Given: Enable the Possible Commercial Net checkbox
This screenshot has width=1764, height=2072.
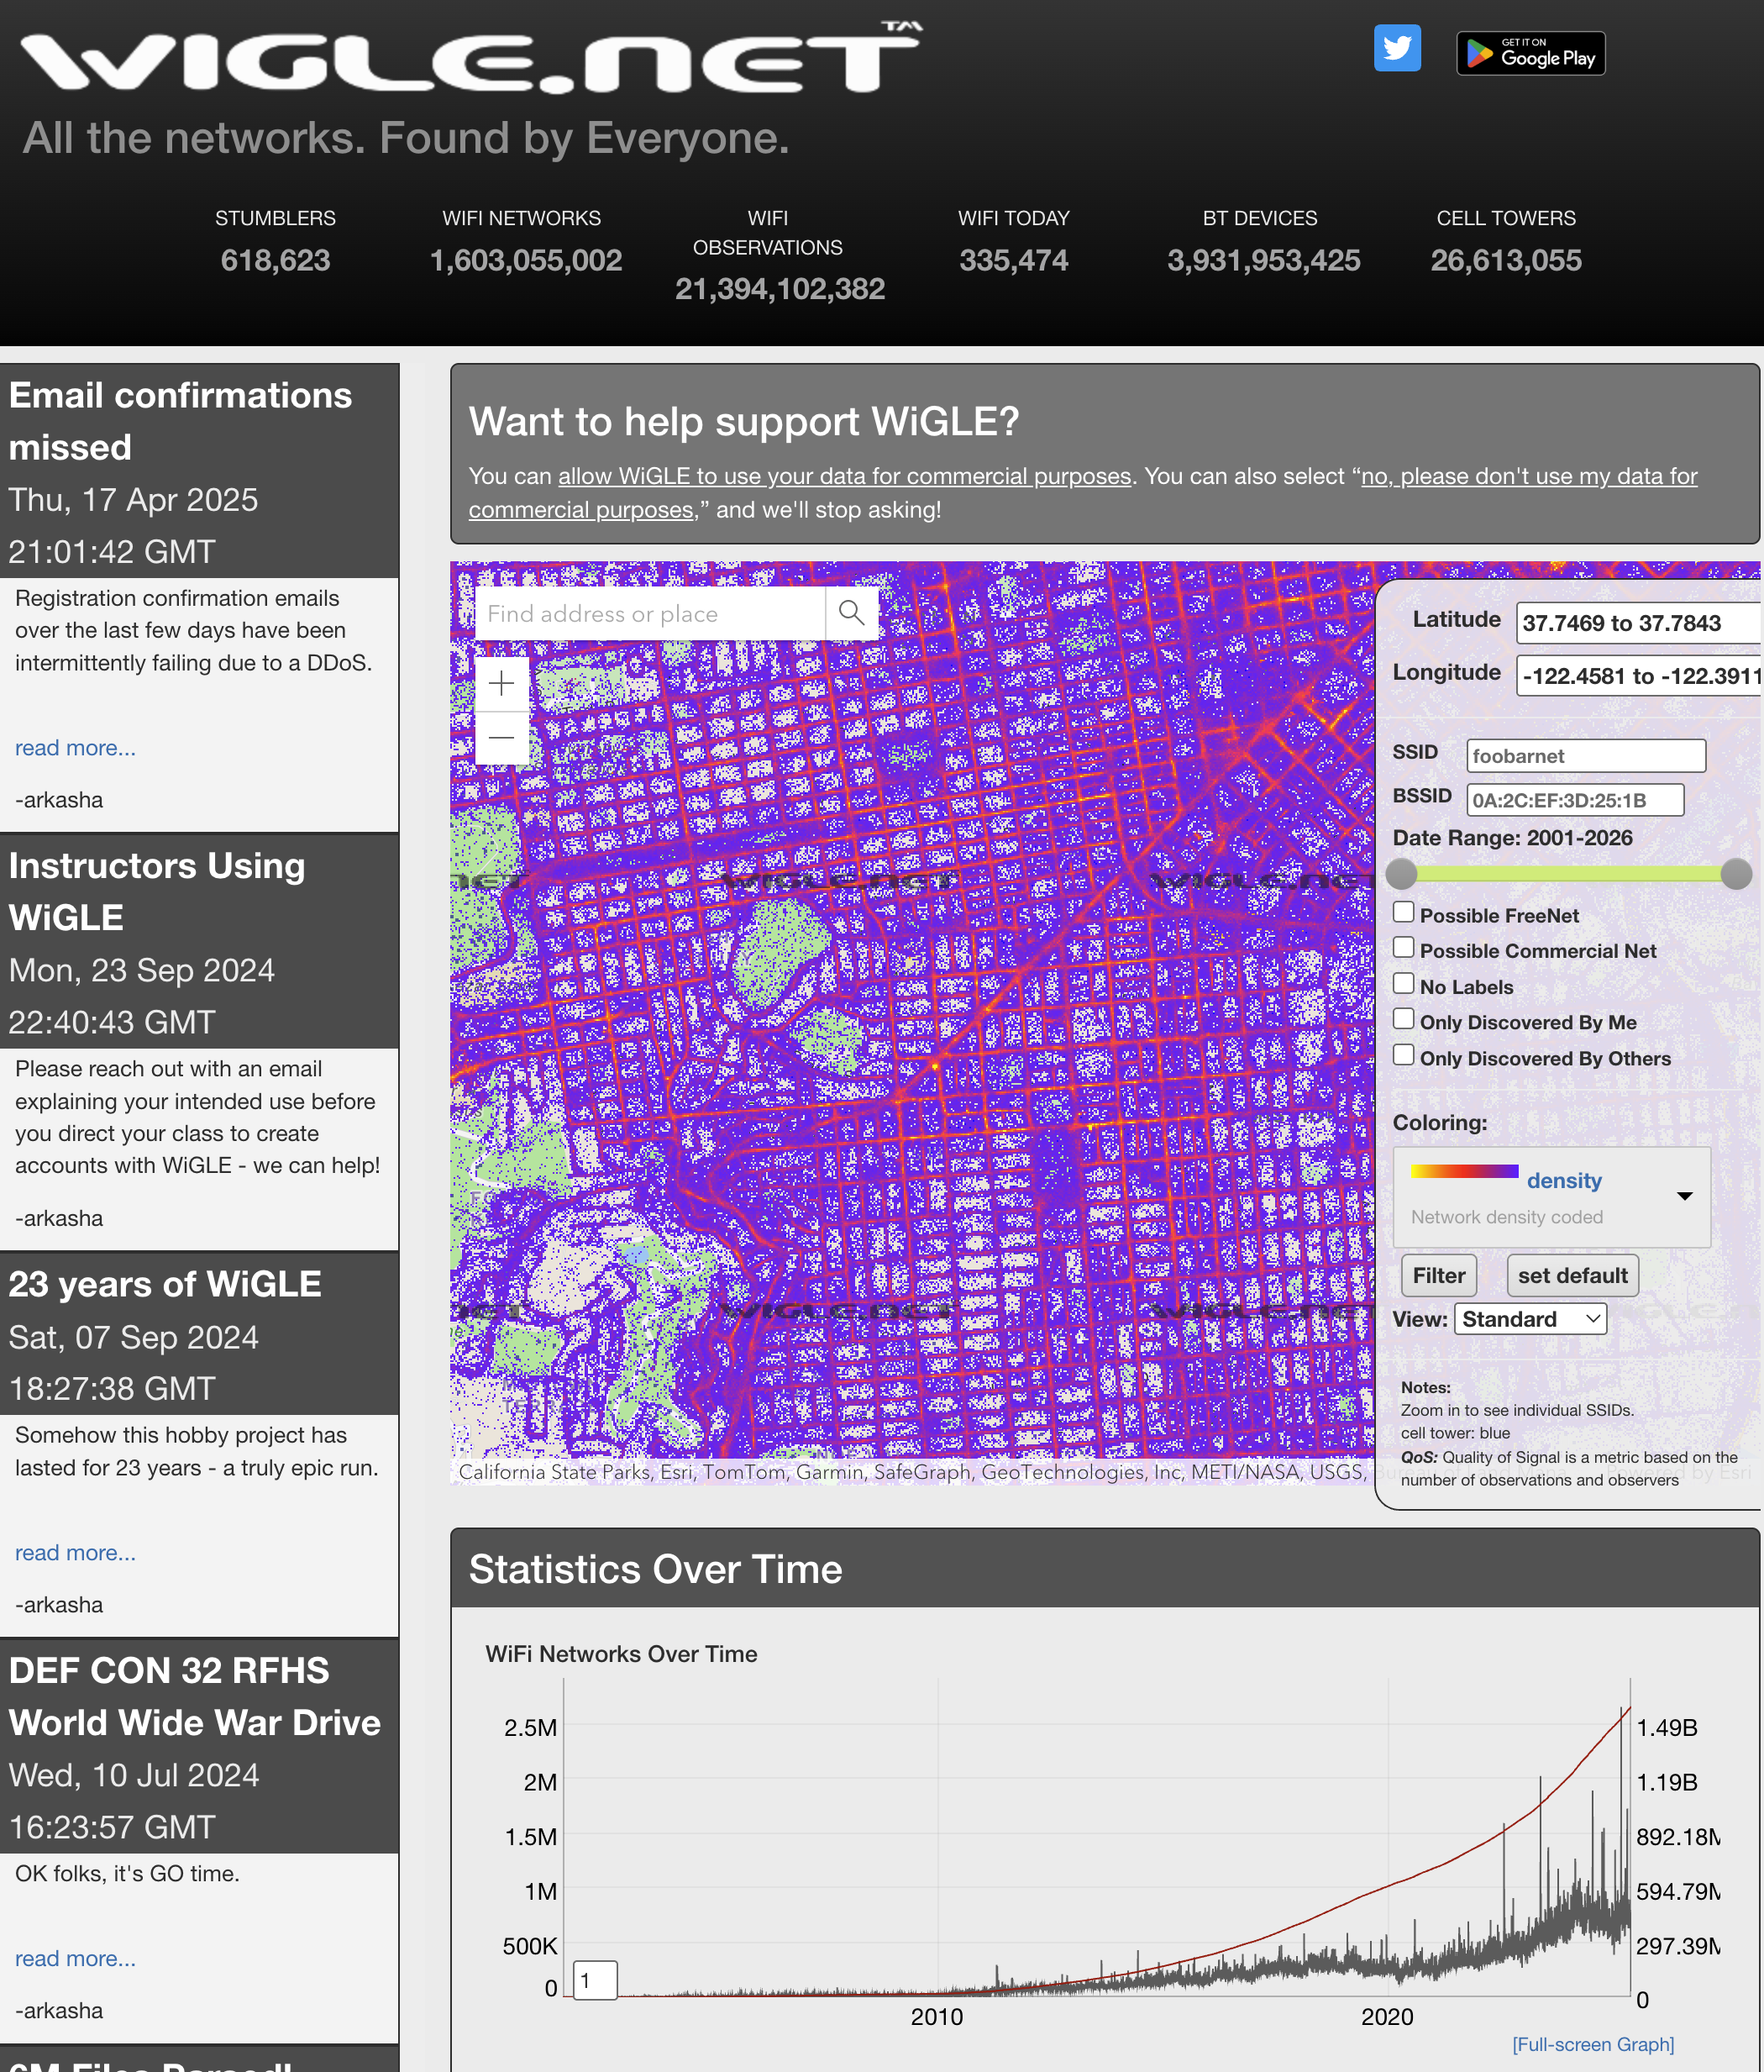Looking at the screenshot, I should 1403,947.
